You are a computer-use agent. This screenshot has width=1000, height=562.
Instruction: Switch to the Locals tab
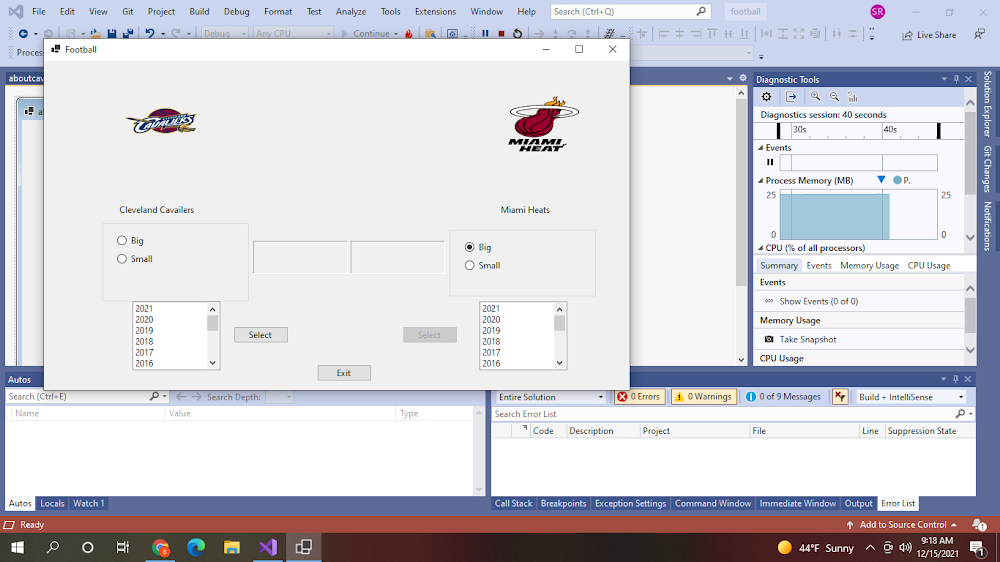coord(52,503)
